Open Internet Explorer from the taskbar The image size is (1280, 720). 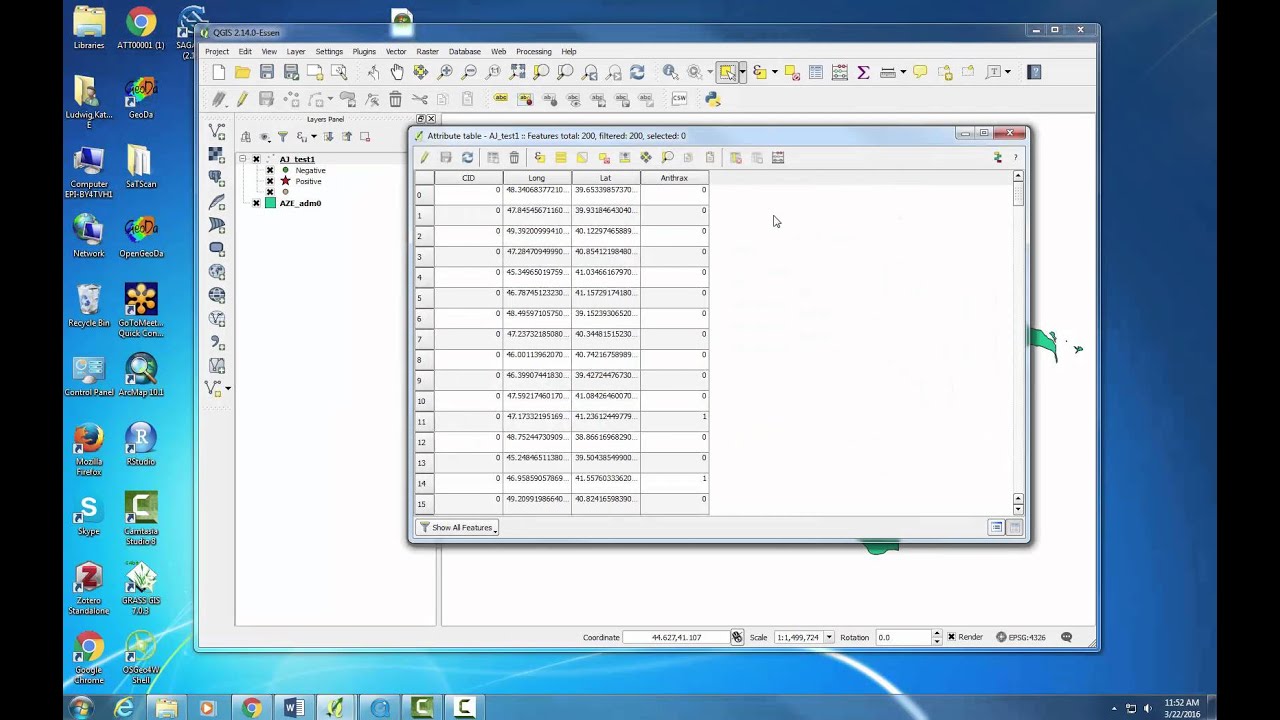pyautogui.click(x=124, y=708)
